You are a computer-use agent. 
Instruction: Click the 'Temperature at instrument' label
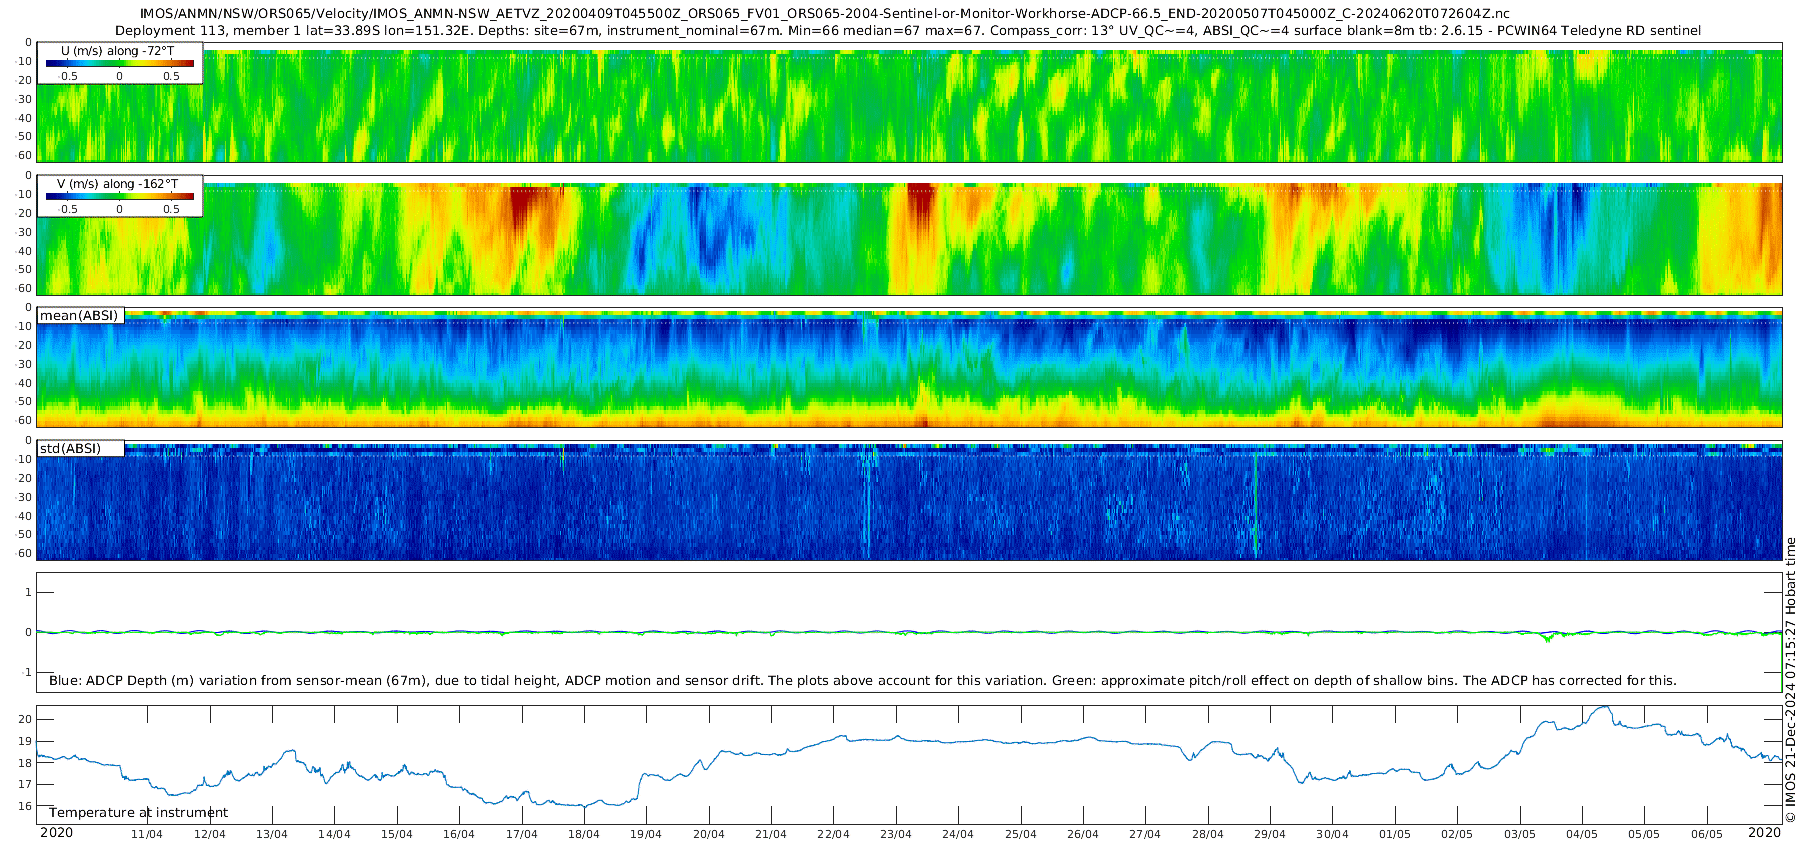pos(138,813)
